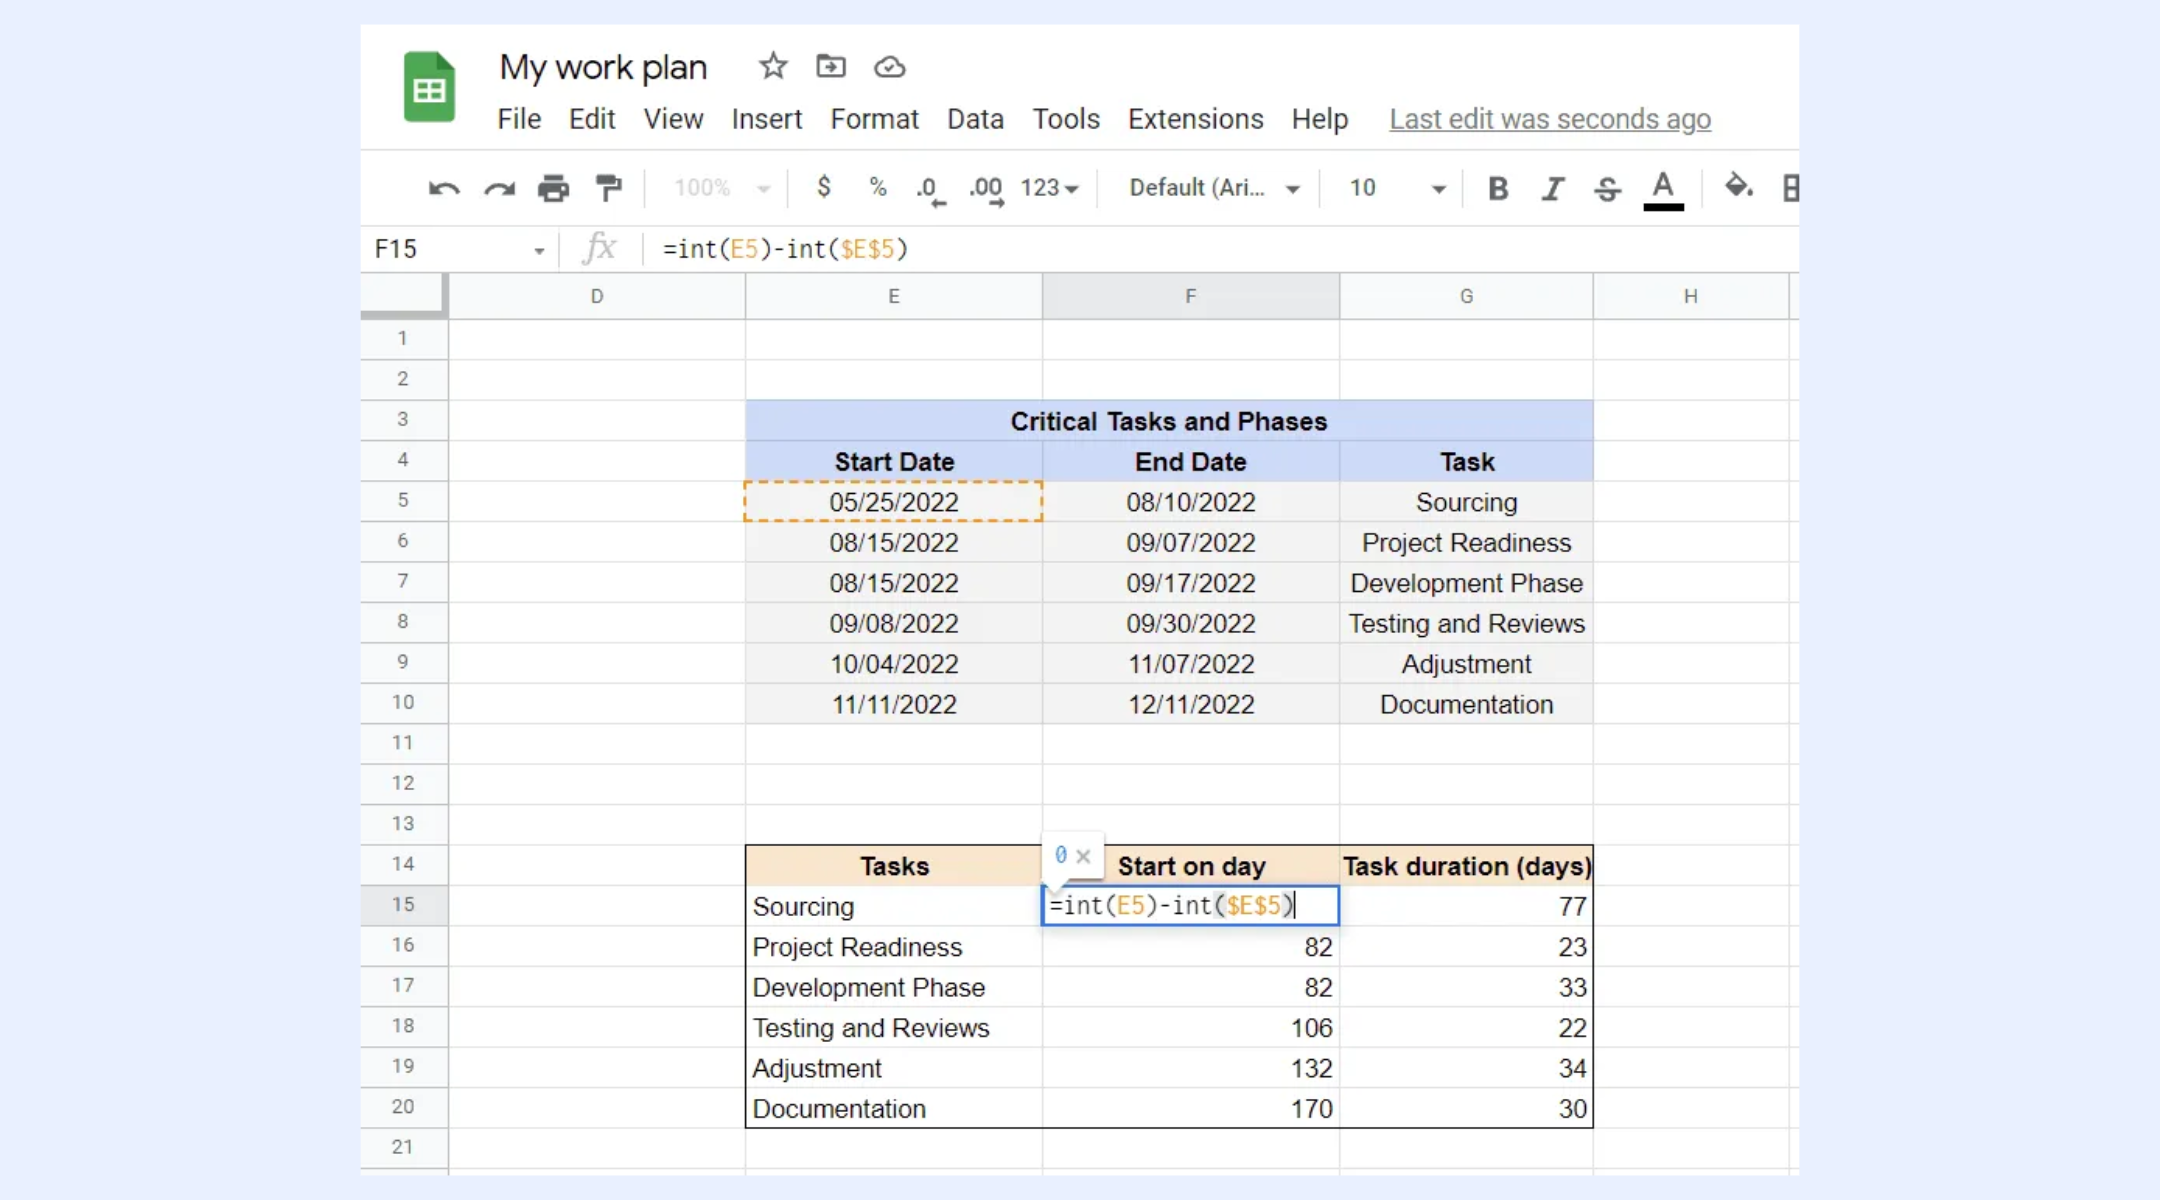Click into the formula bar
The height and width of the screenshot is (1200, 2160).
tap(1220, 249)
